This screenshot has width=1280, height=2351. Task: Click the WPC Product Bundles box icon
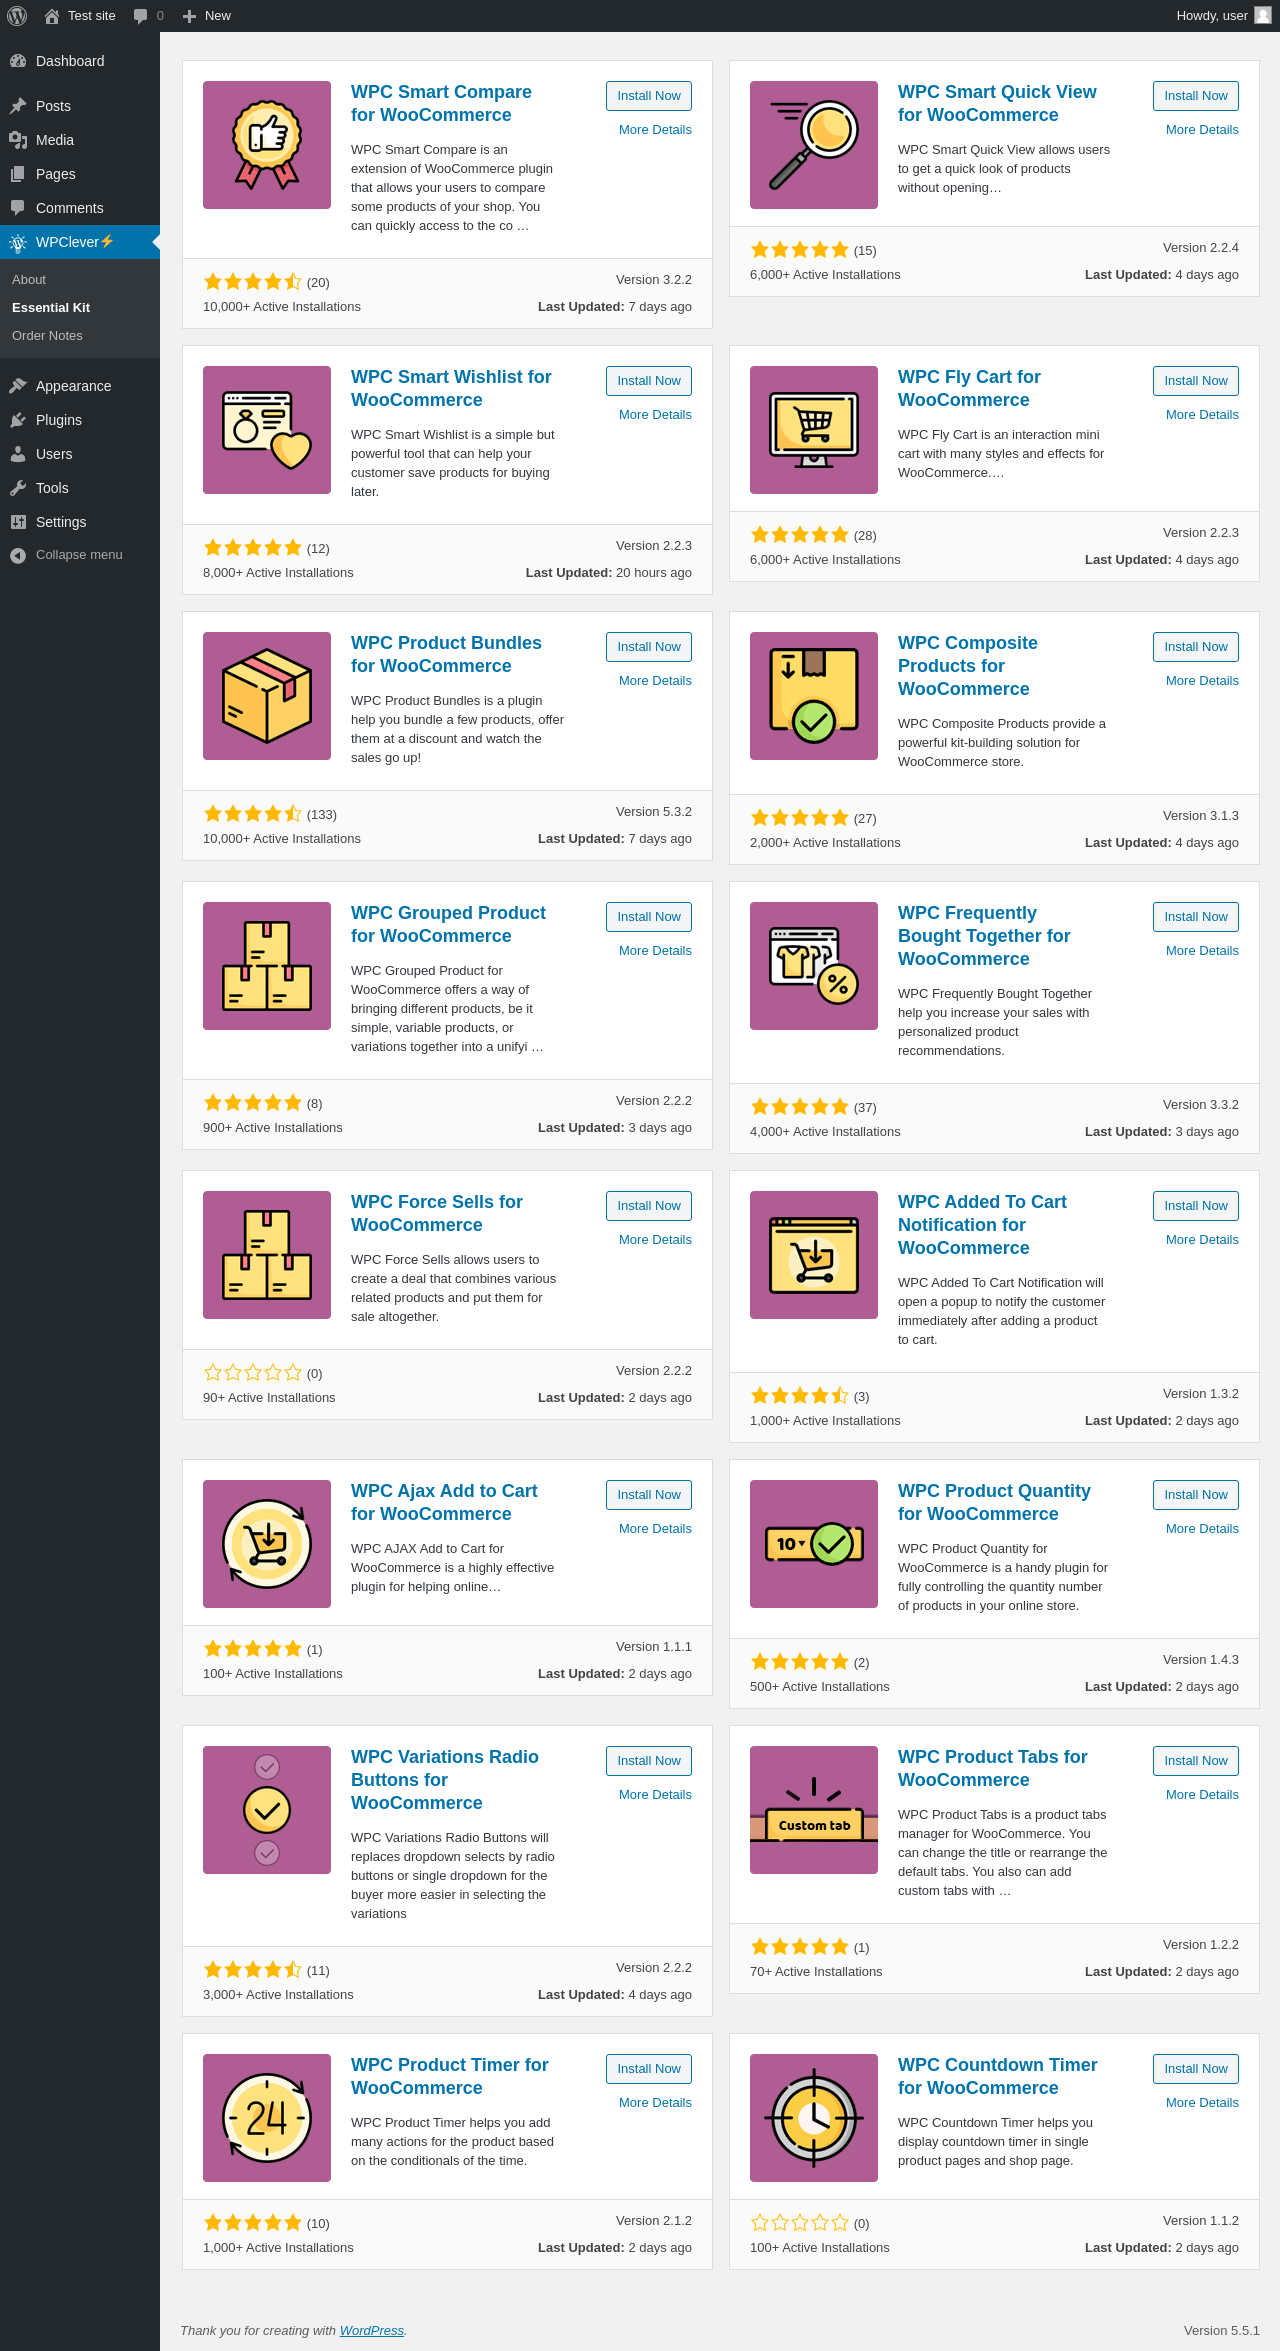pyautogui.click(x=267, y=696)
